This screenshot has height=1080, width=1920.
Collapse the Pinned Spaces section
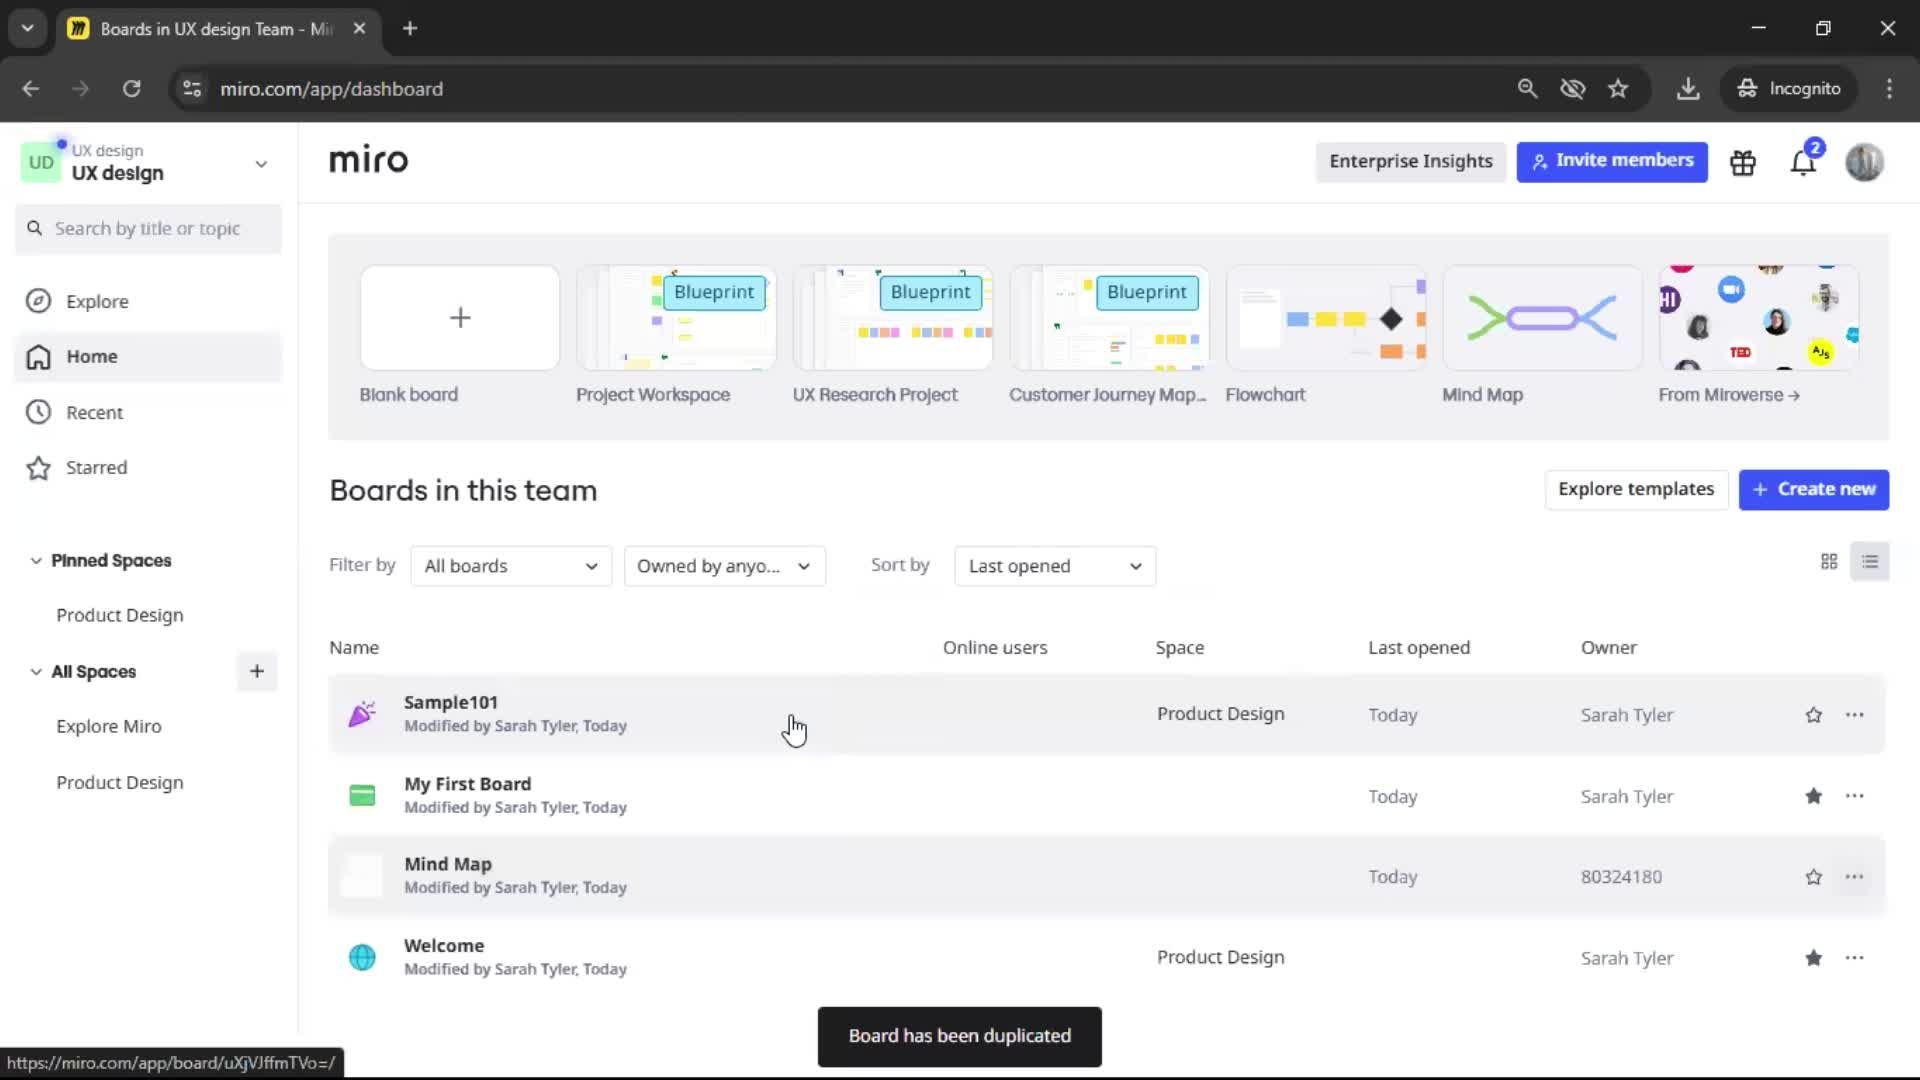pyautogui.click(x=36, y=561)
